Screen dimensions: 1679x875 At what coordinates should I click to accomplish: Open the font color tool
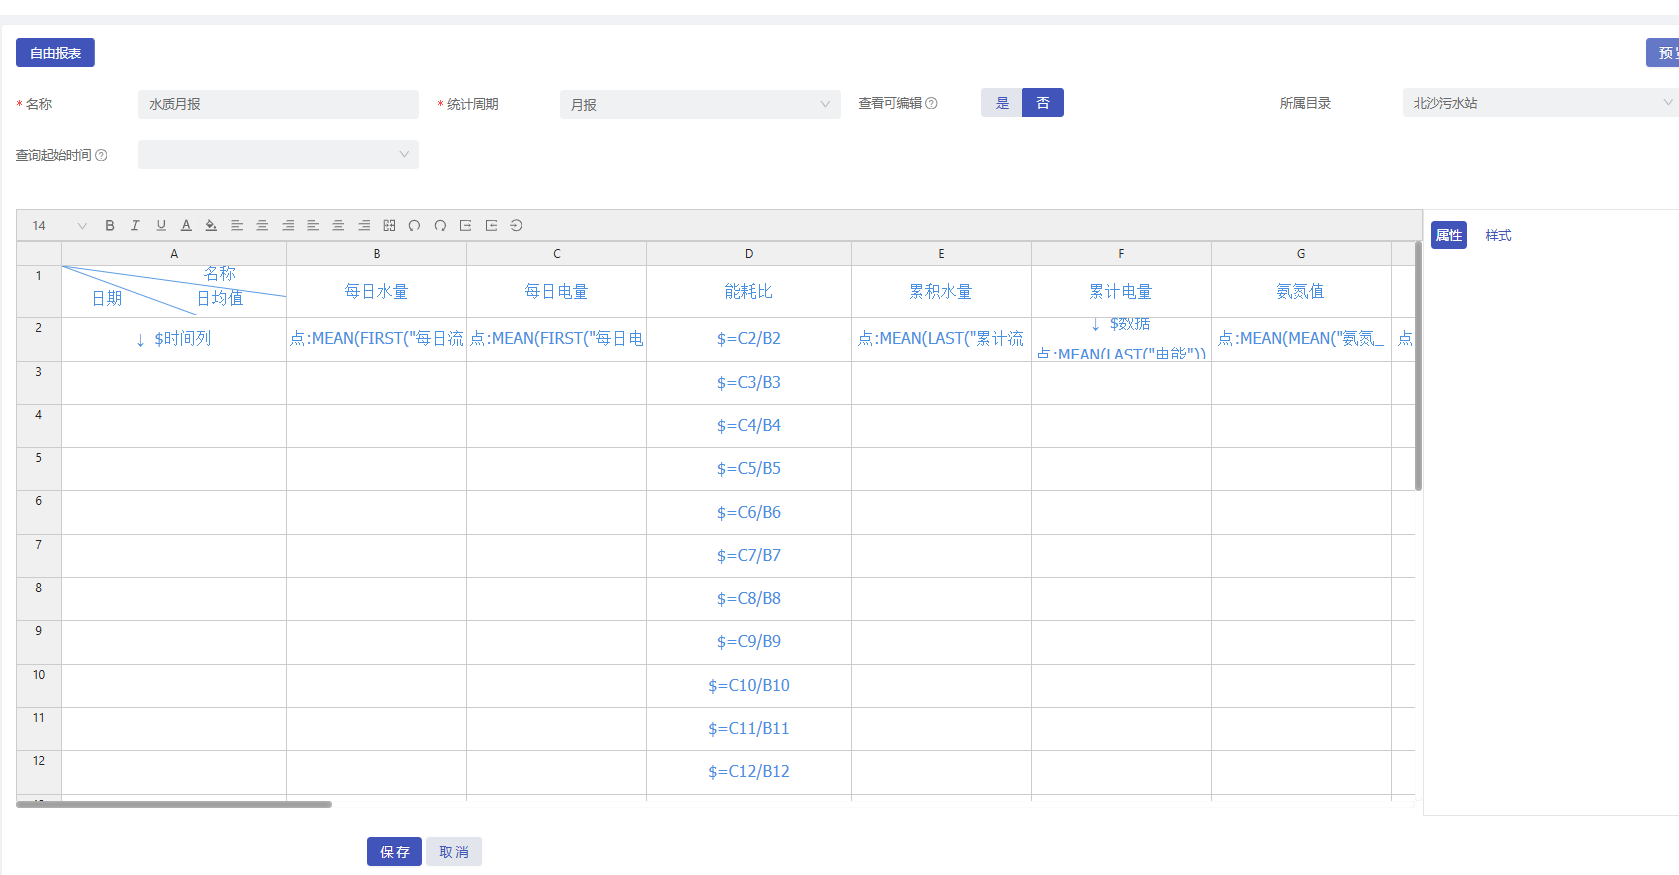[186, 226]
